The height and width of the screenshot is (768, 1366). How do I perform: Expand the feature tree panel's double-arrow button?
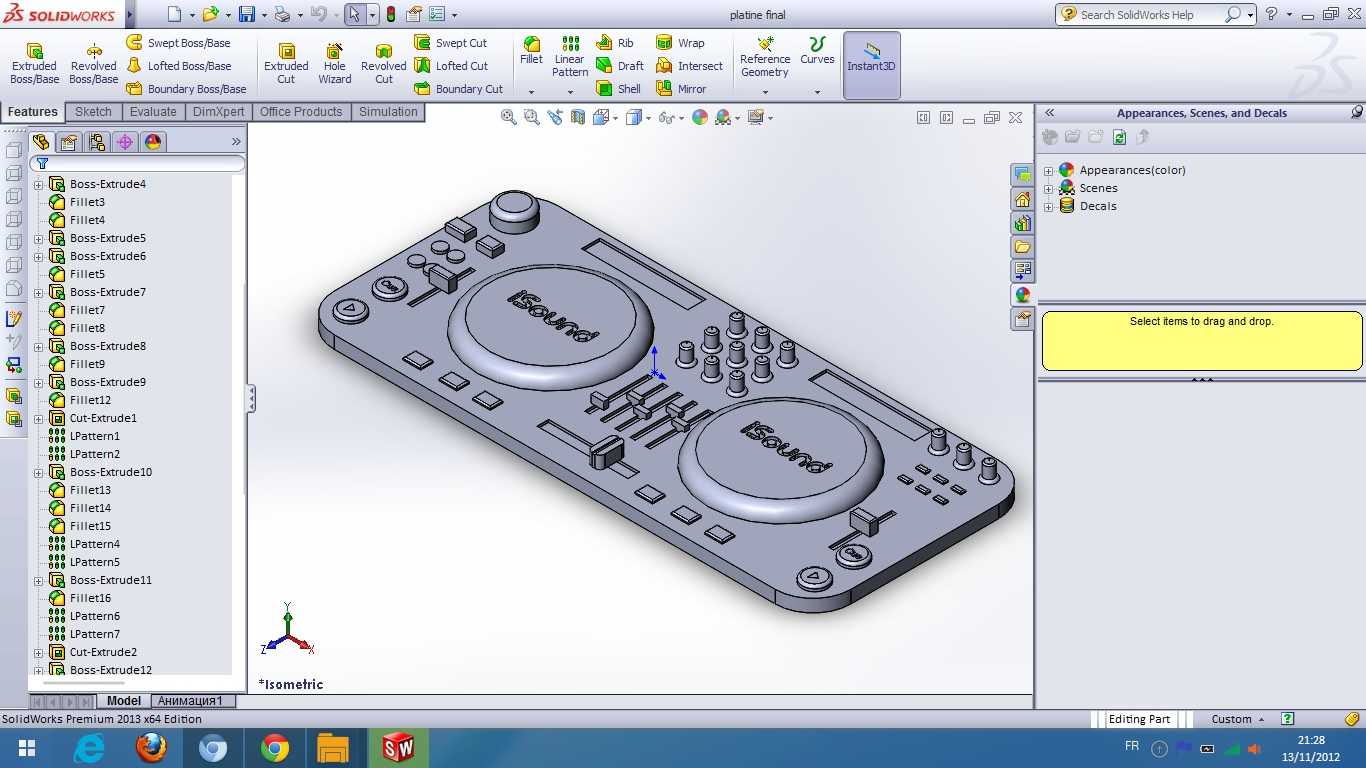236,142
